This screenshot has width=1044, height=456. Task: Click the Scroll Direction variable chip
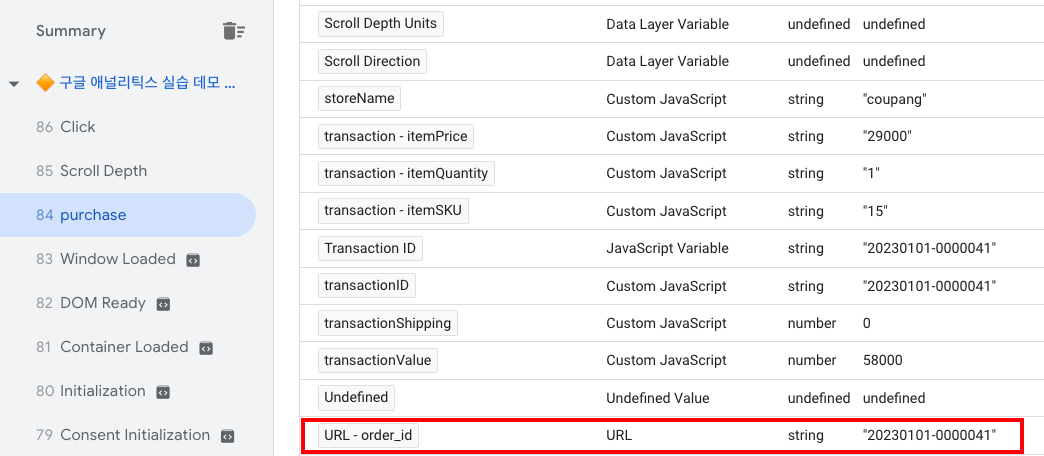[x=372, y=61]
